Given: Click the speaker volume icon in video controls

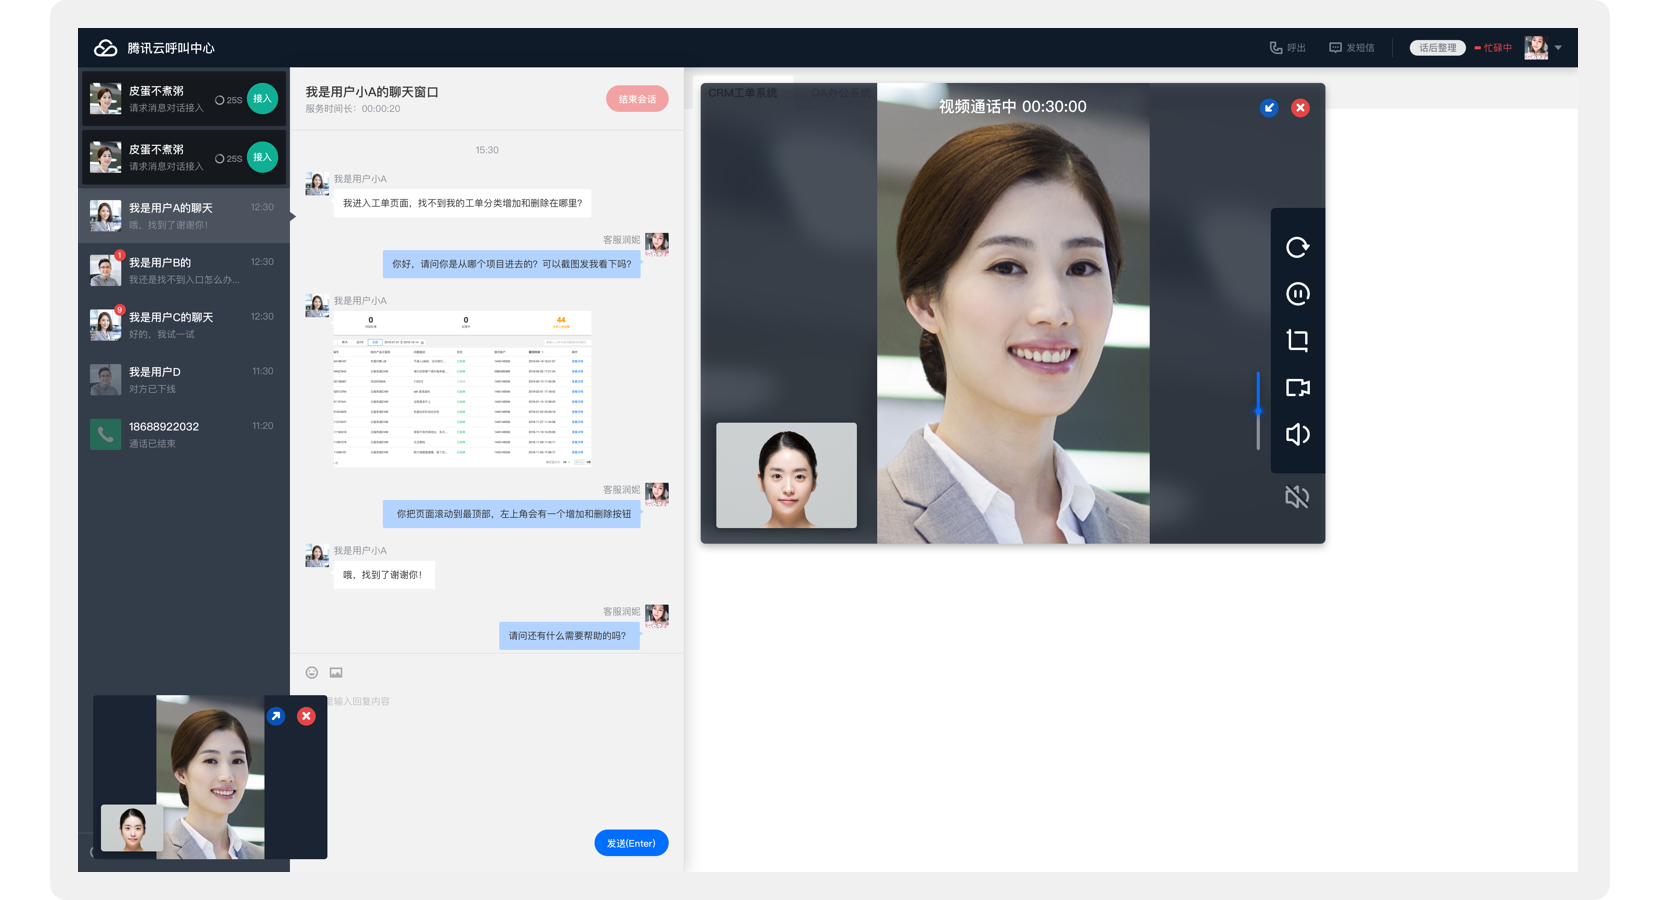Looking at the screenshot, I should pyautogui.click(x=1297, y=434).
